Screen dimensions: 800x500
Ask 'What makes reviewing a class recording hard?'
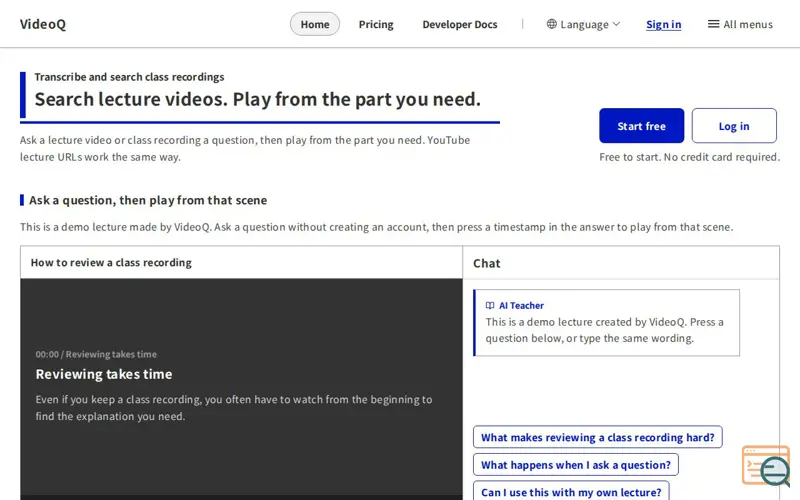[x=597, y=437]
